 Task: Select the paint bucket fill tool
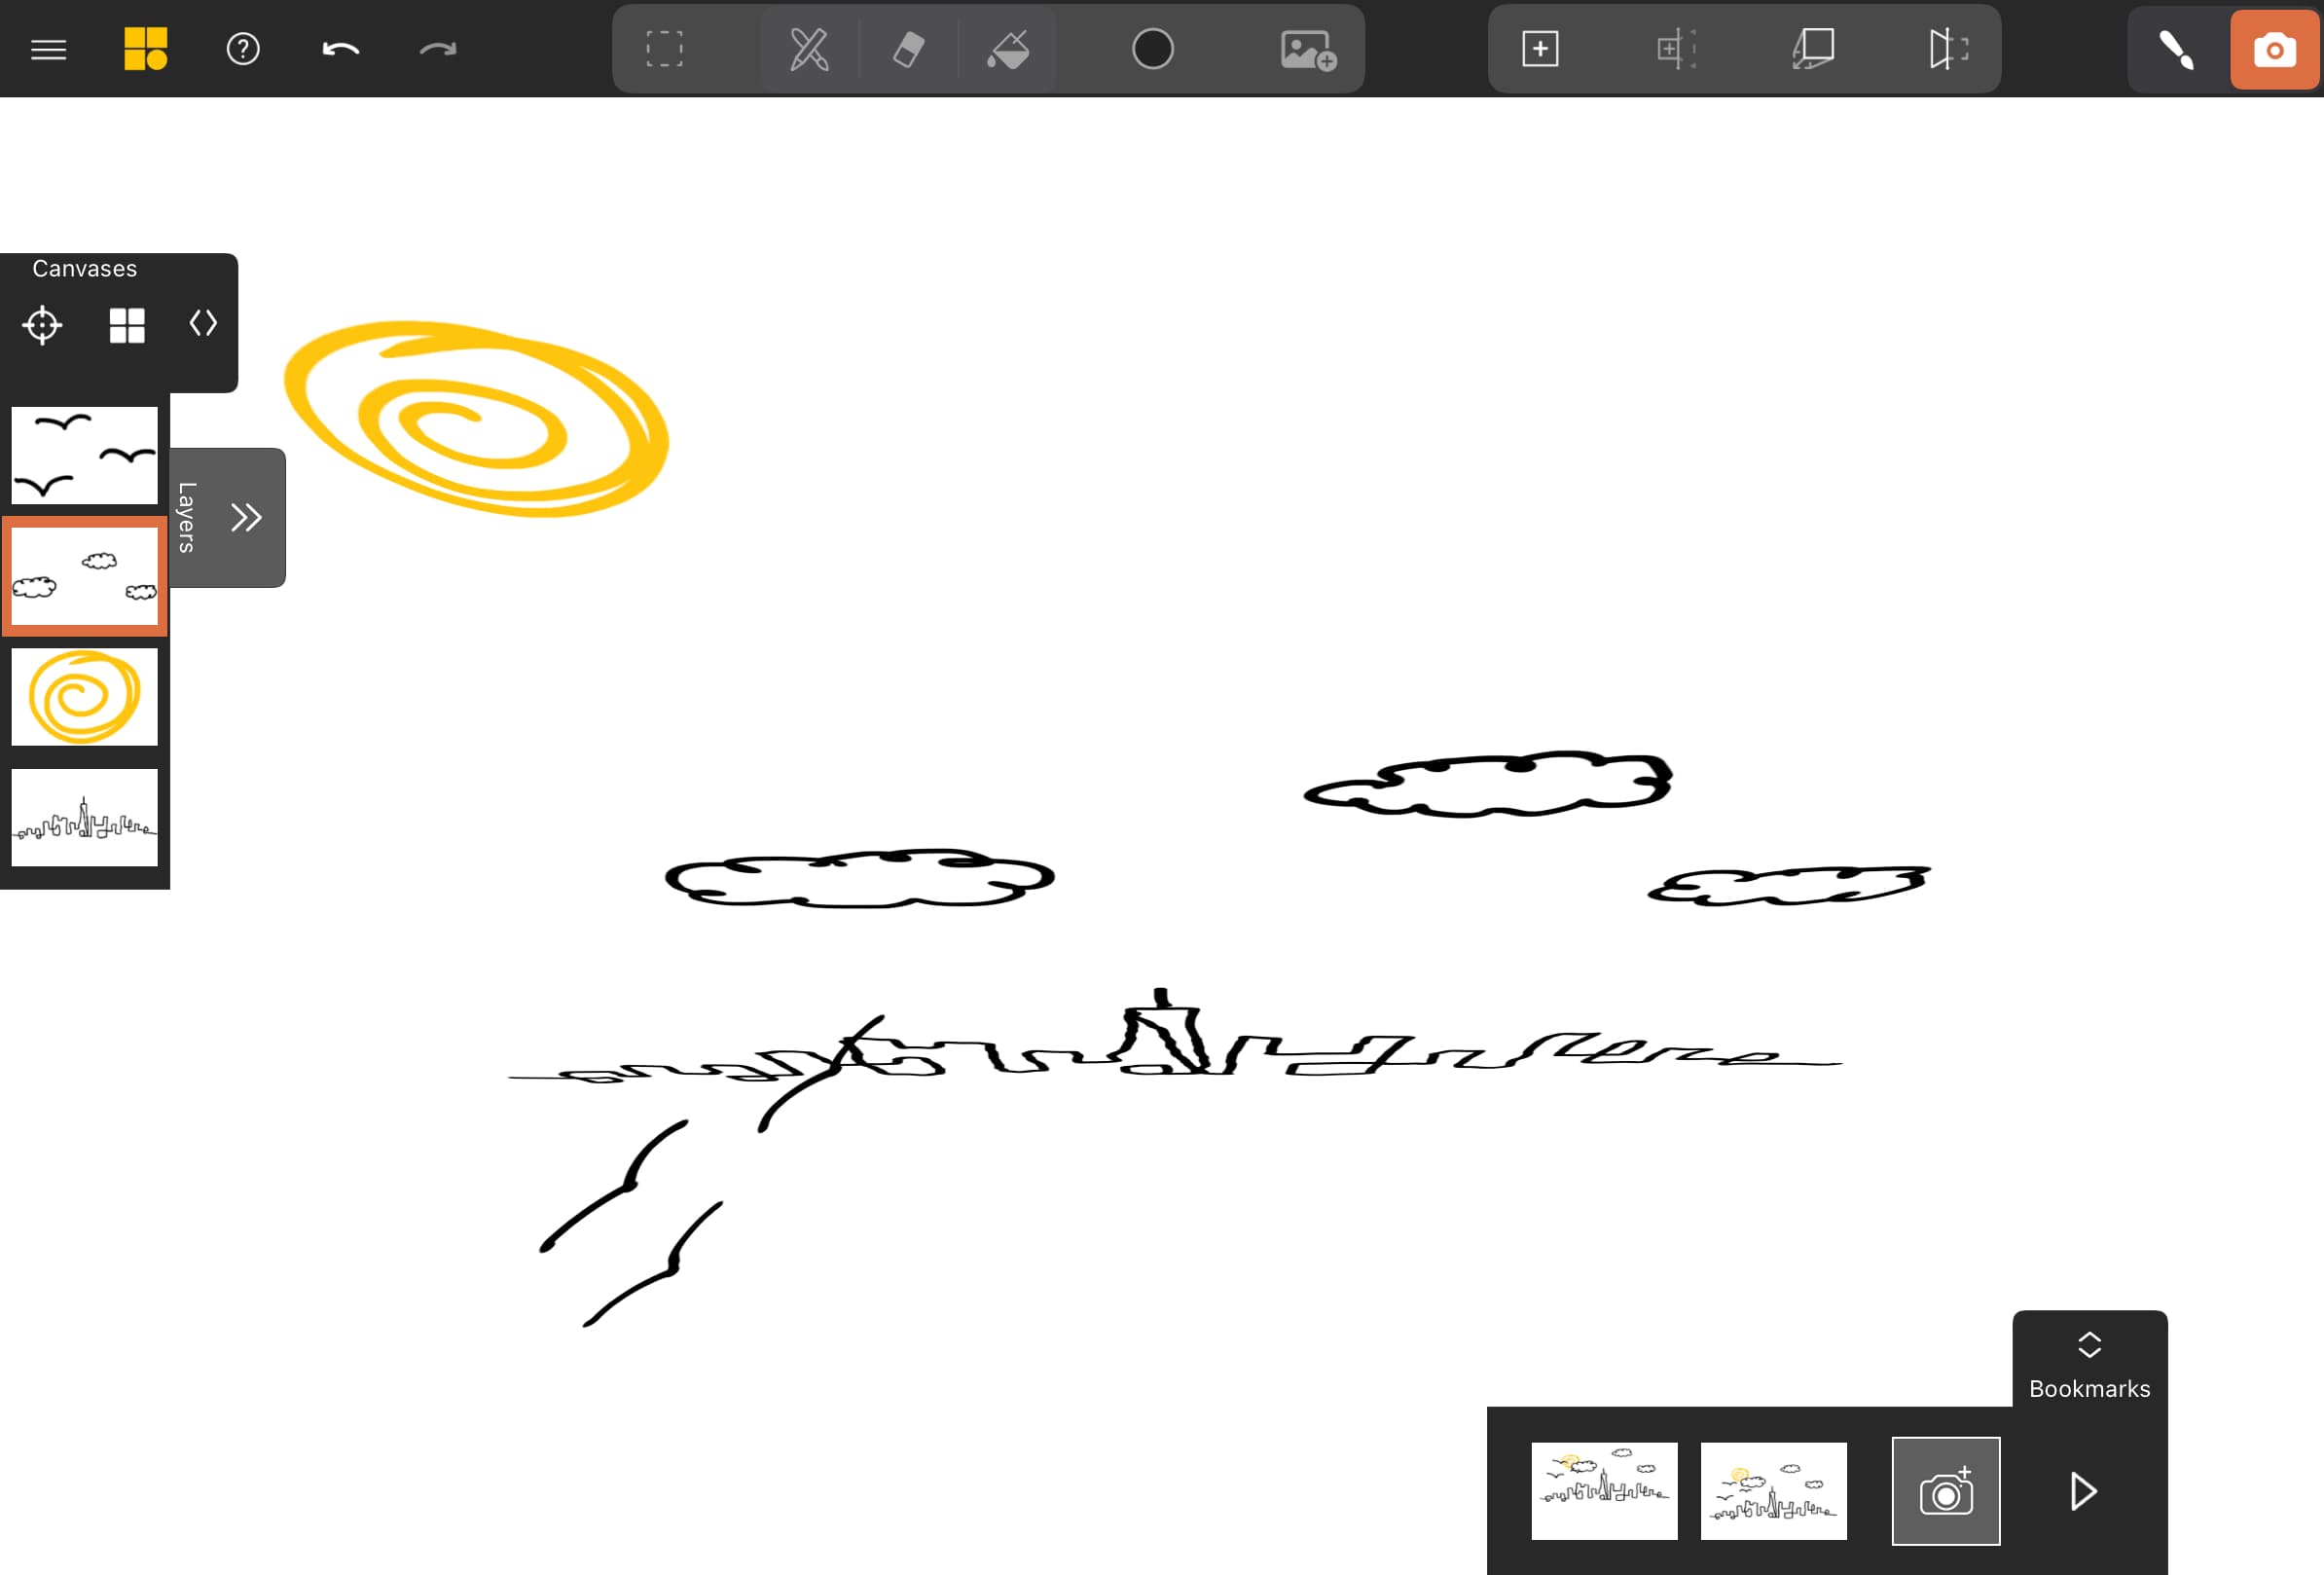pyautogui.click(x=1008, y=49)
